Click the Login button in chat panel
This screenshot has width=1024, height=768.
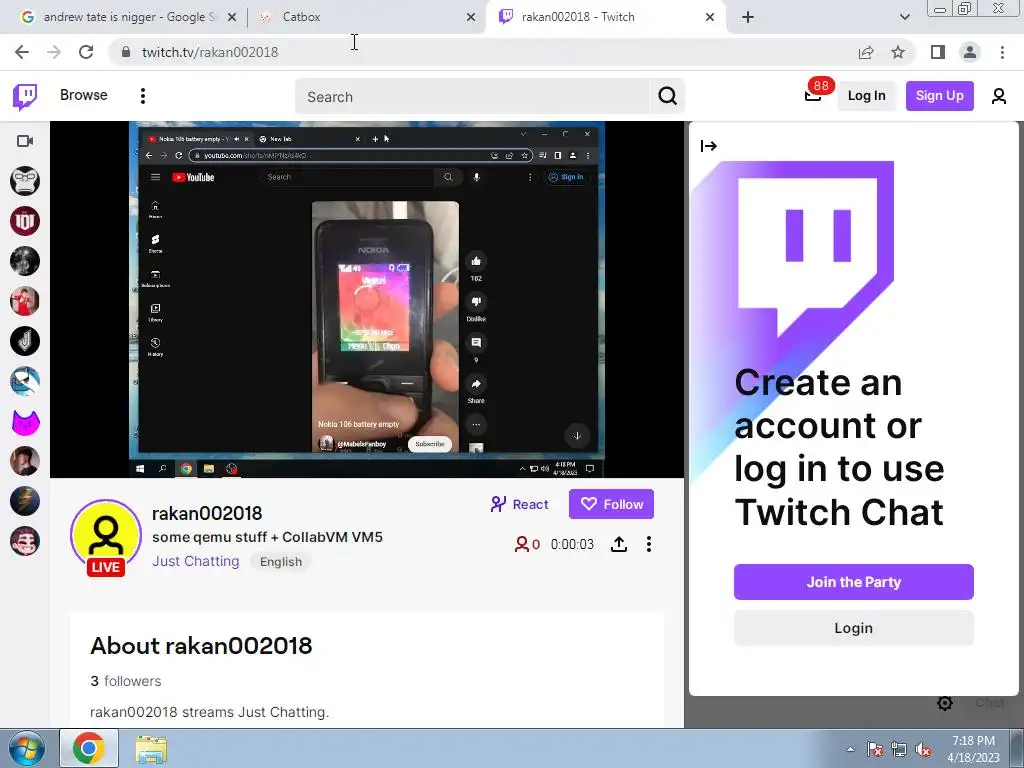(854, 628)
